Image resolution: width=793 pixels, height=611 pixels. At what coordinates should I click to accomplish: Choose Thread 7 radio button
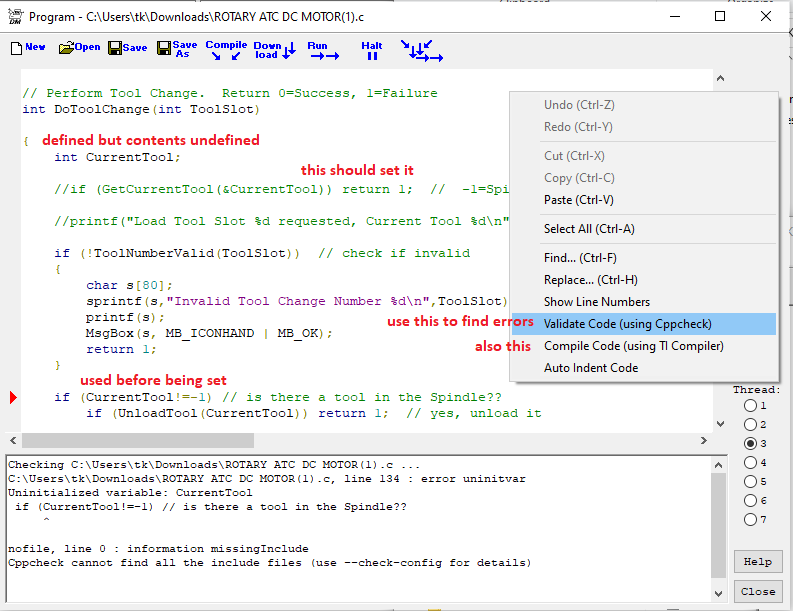[x=749, y=520]
